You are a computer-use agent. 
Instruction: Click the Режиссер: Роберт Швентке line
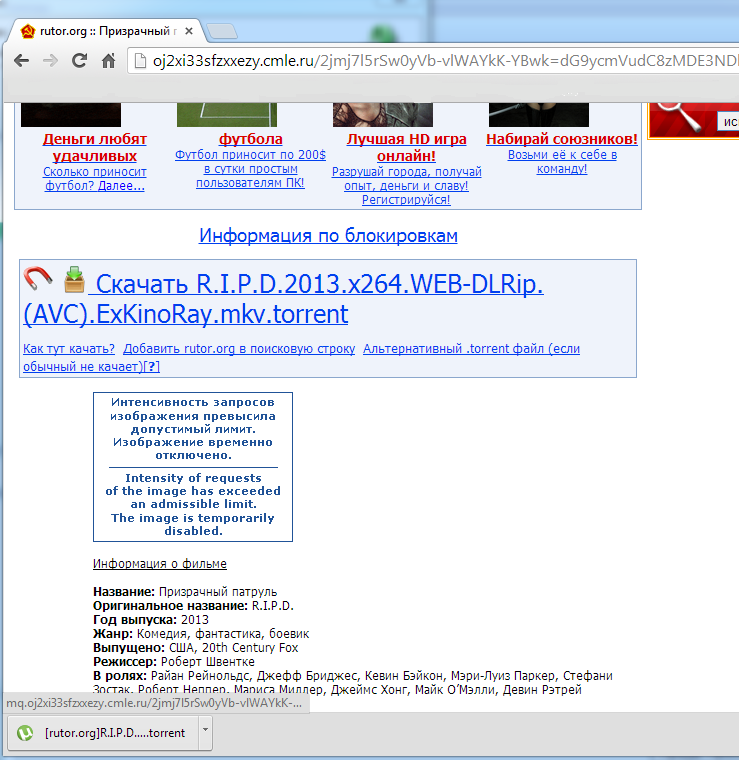tap(174, 662)
